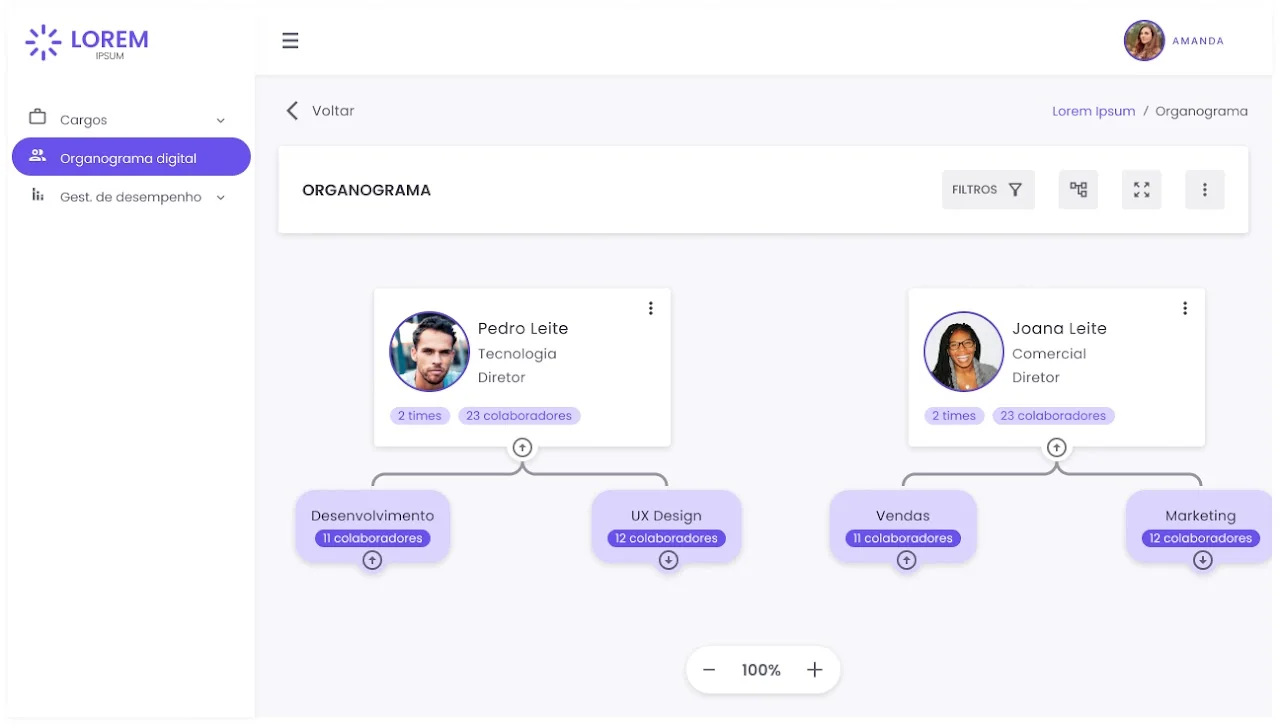The image size is (1280, 727).
Task: Select Organograma digital in the sidebar
Action: click(x=131, y=157)
